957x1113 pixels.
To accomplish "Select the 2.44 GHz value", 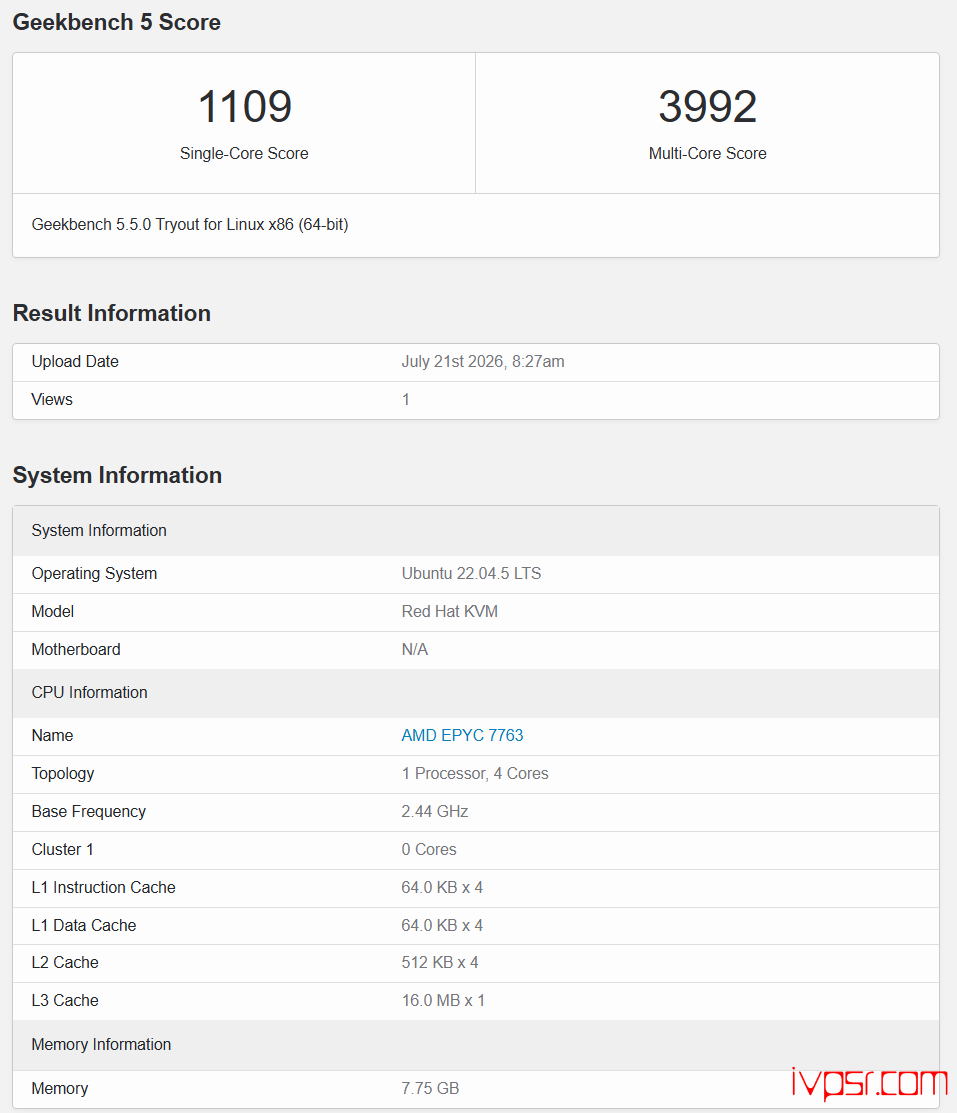I will [x=434, y=811].
